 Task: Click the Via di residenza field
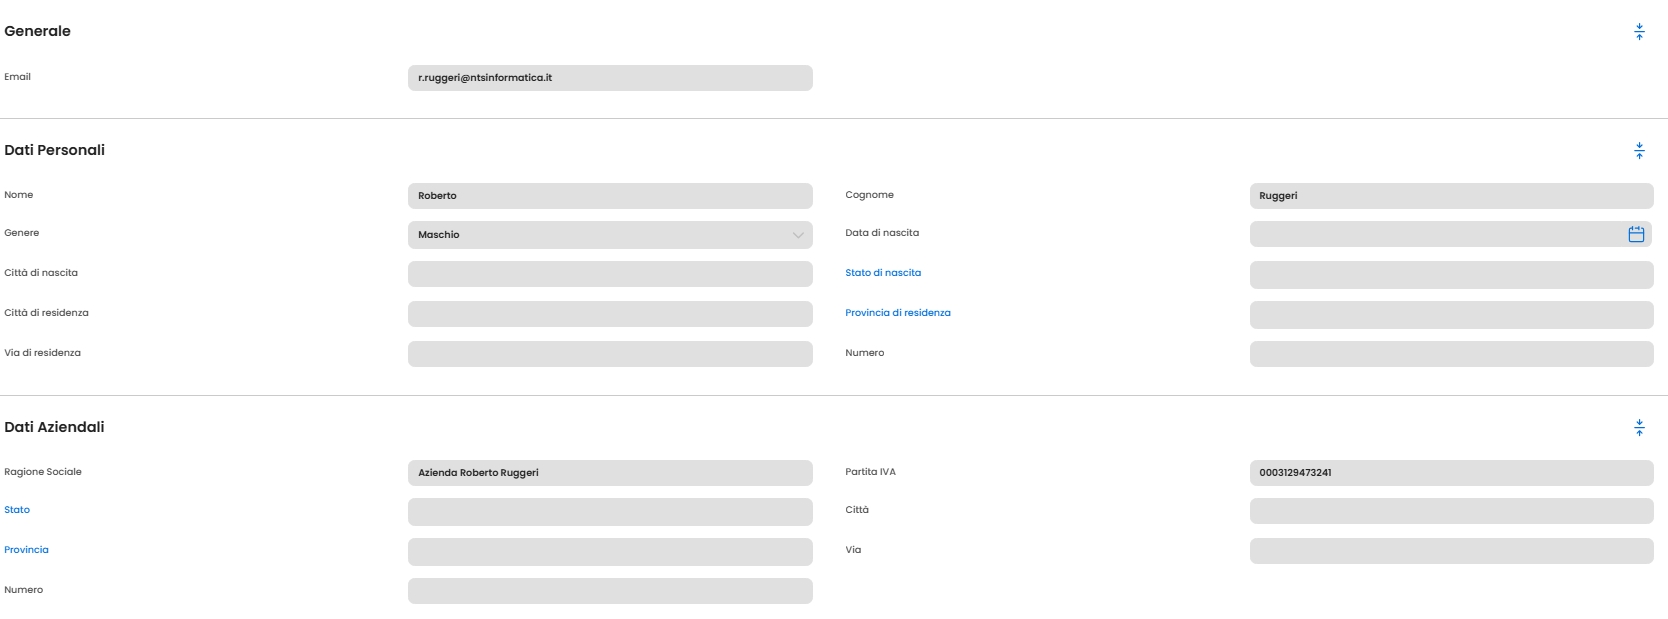610,354
